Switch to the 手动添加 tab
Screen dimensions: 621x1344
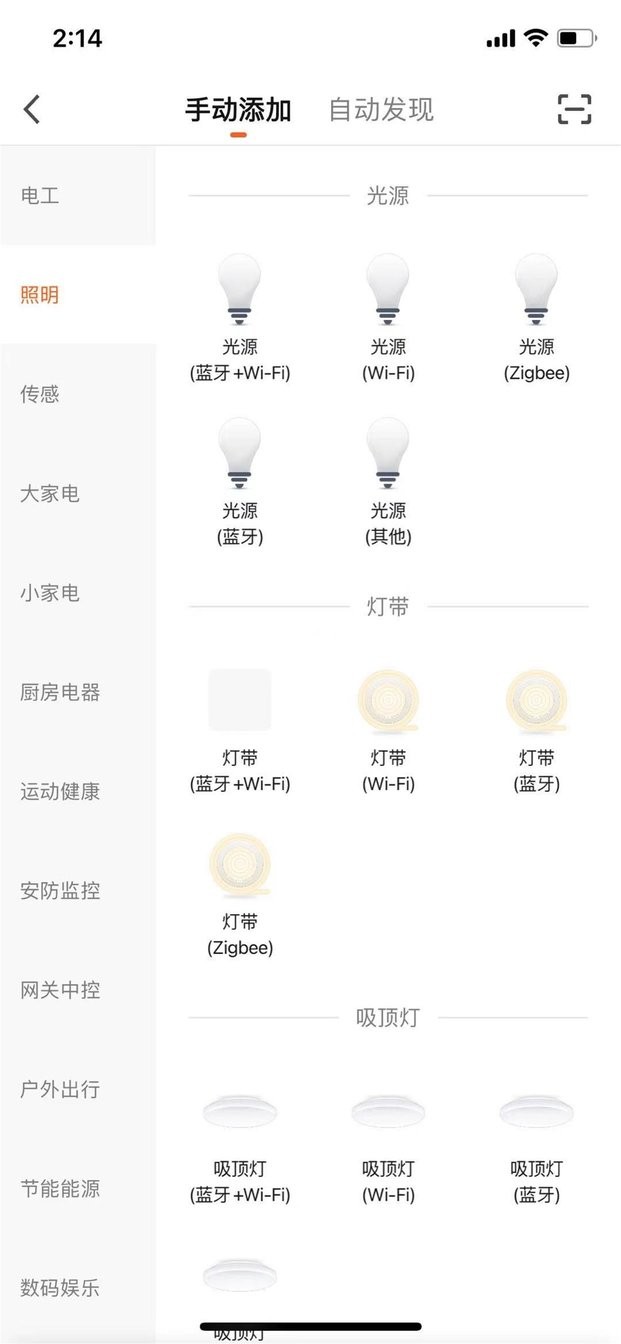(238, 109)
